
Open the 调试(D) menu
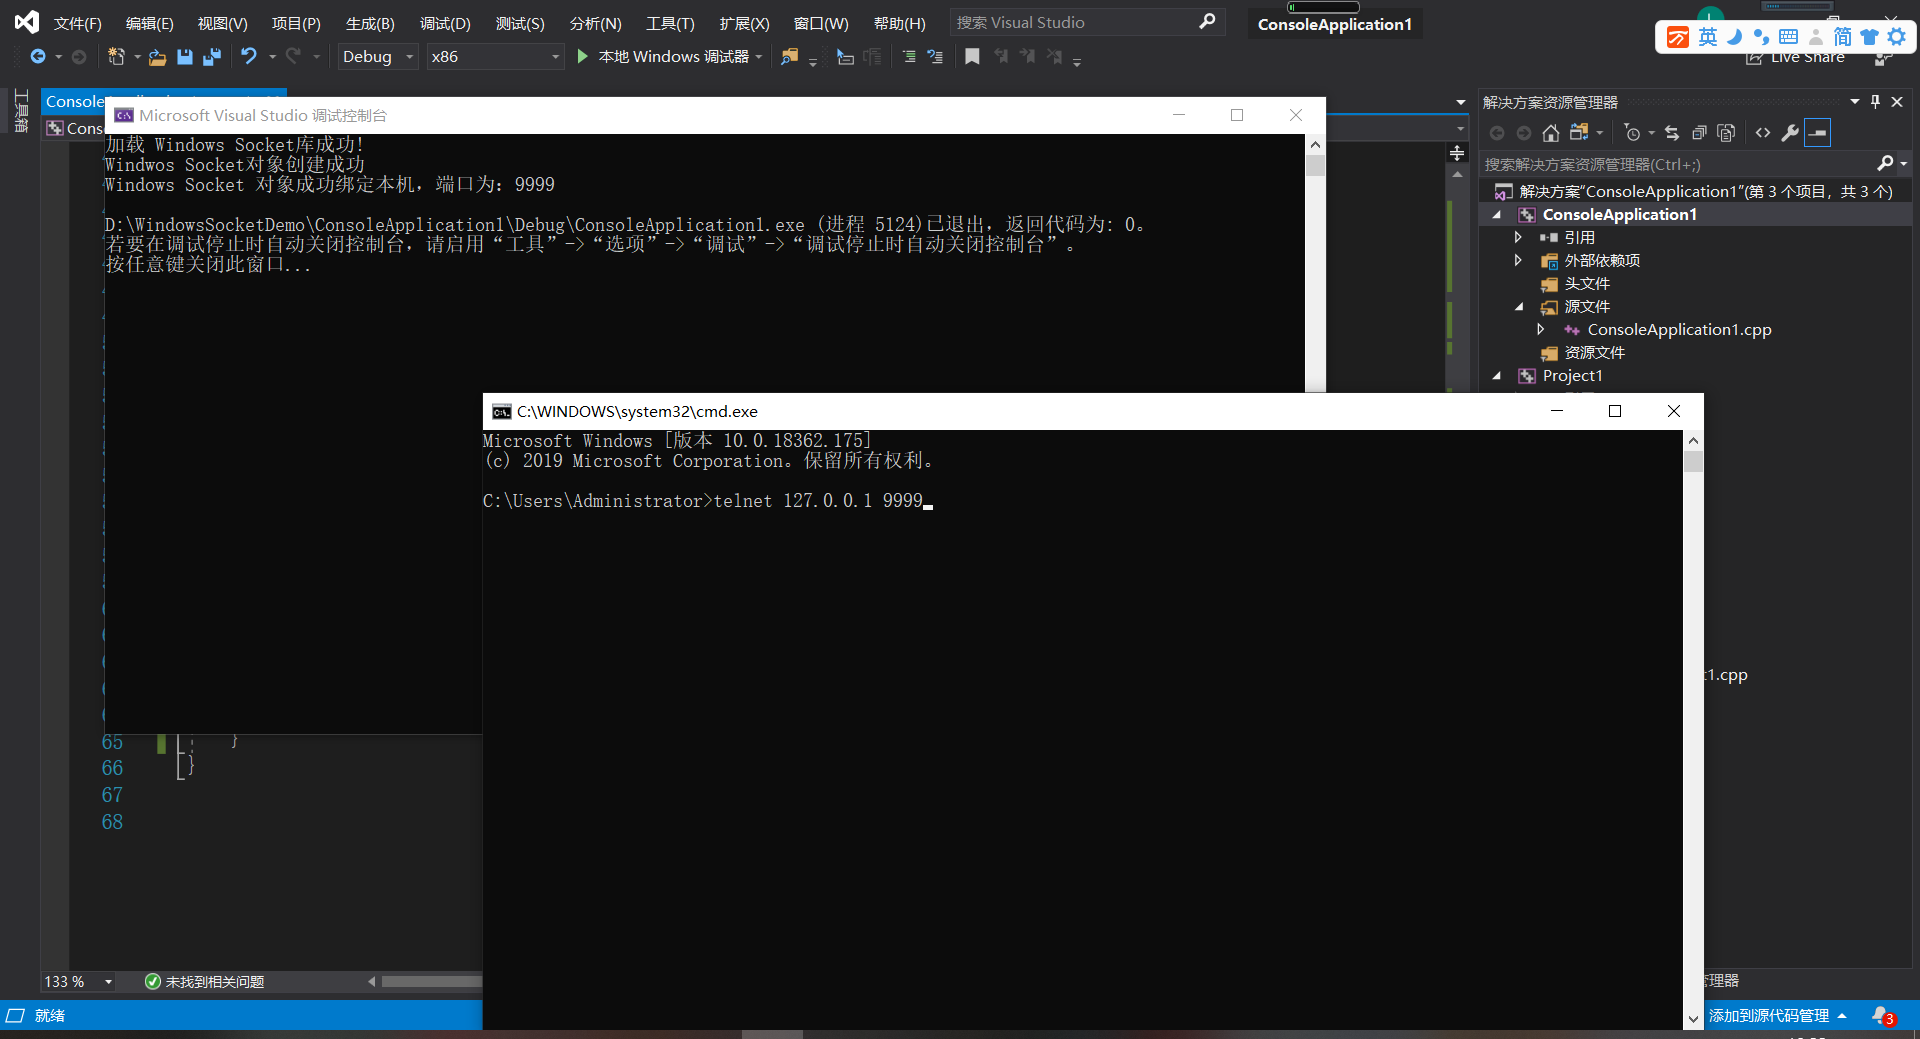(x=445, y=23)
